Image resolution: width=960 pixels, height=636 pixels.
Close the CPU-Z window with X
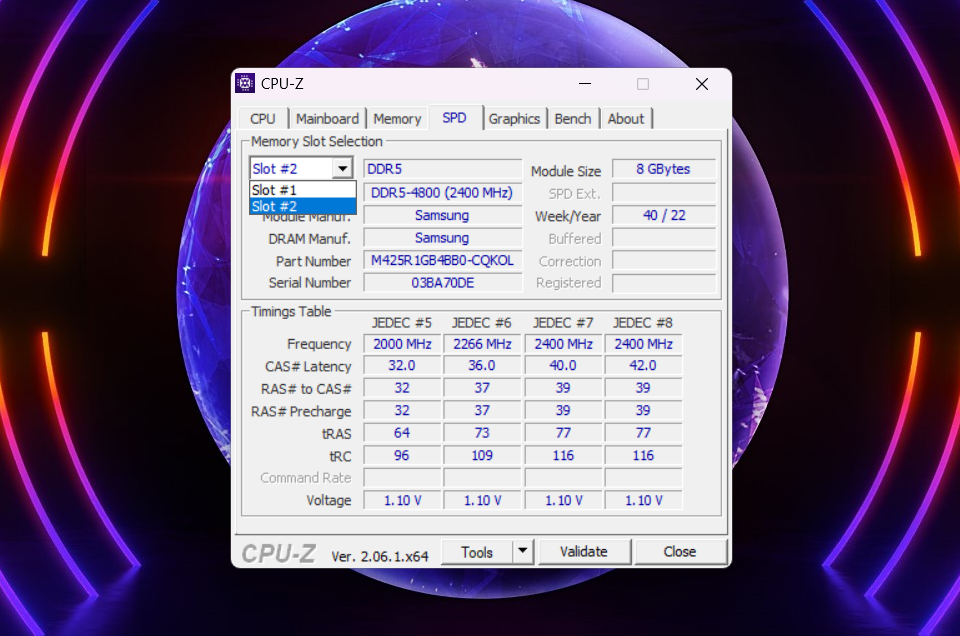(702, 84)
